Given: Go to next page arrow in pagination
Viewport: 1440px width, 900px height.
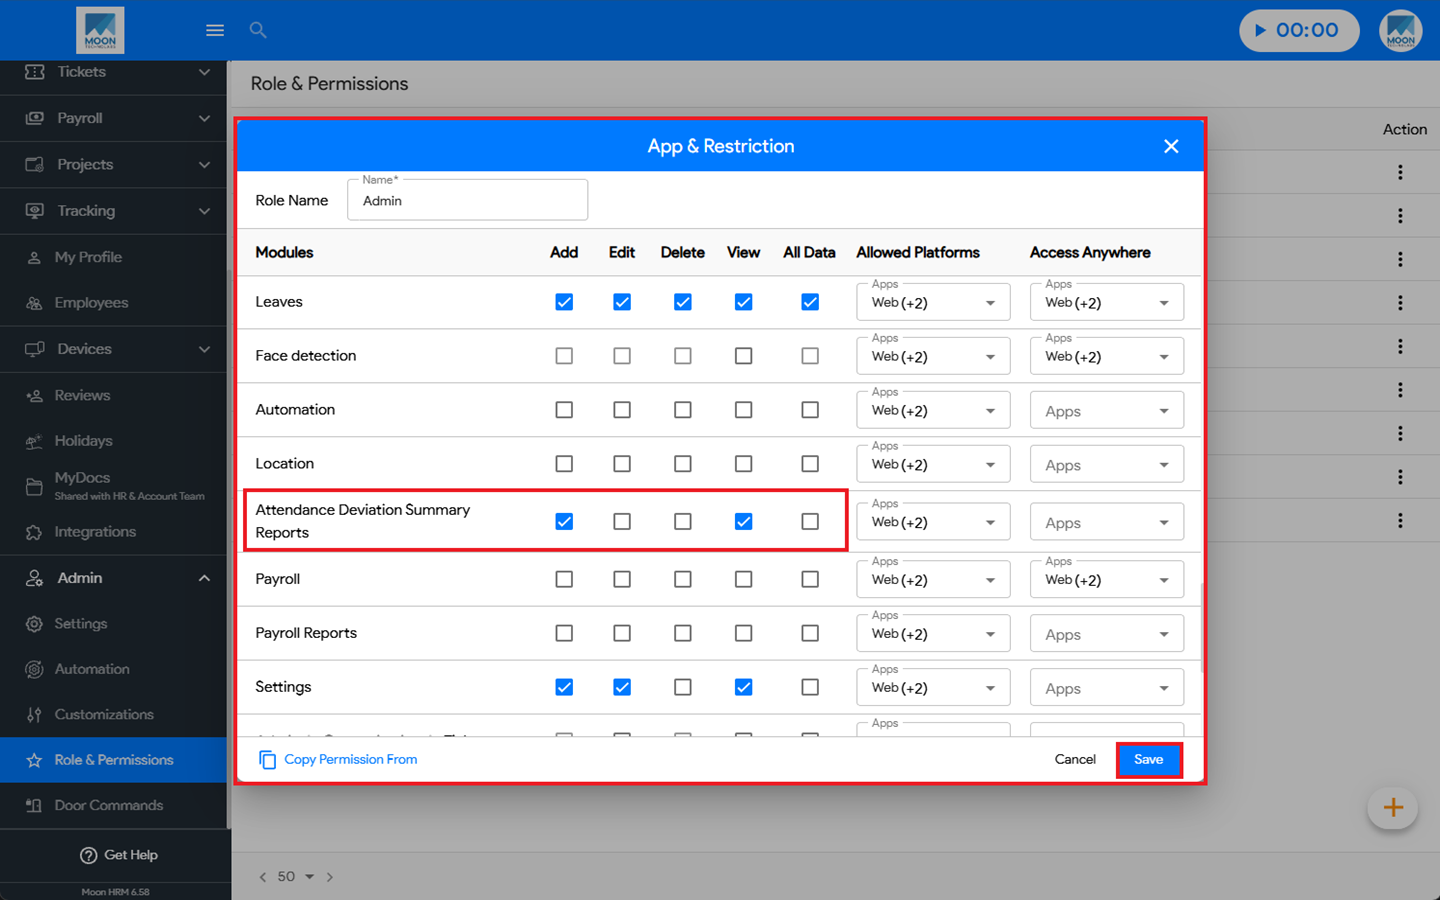Looking at the screenshot, I should click(330, 877).
